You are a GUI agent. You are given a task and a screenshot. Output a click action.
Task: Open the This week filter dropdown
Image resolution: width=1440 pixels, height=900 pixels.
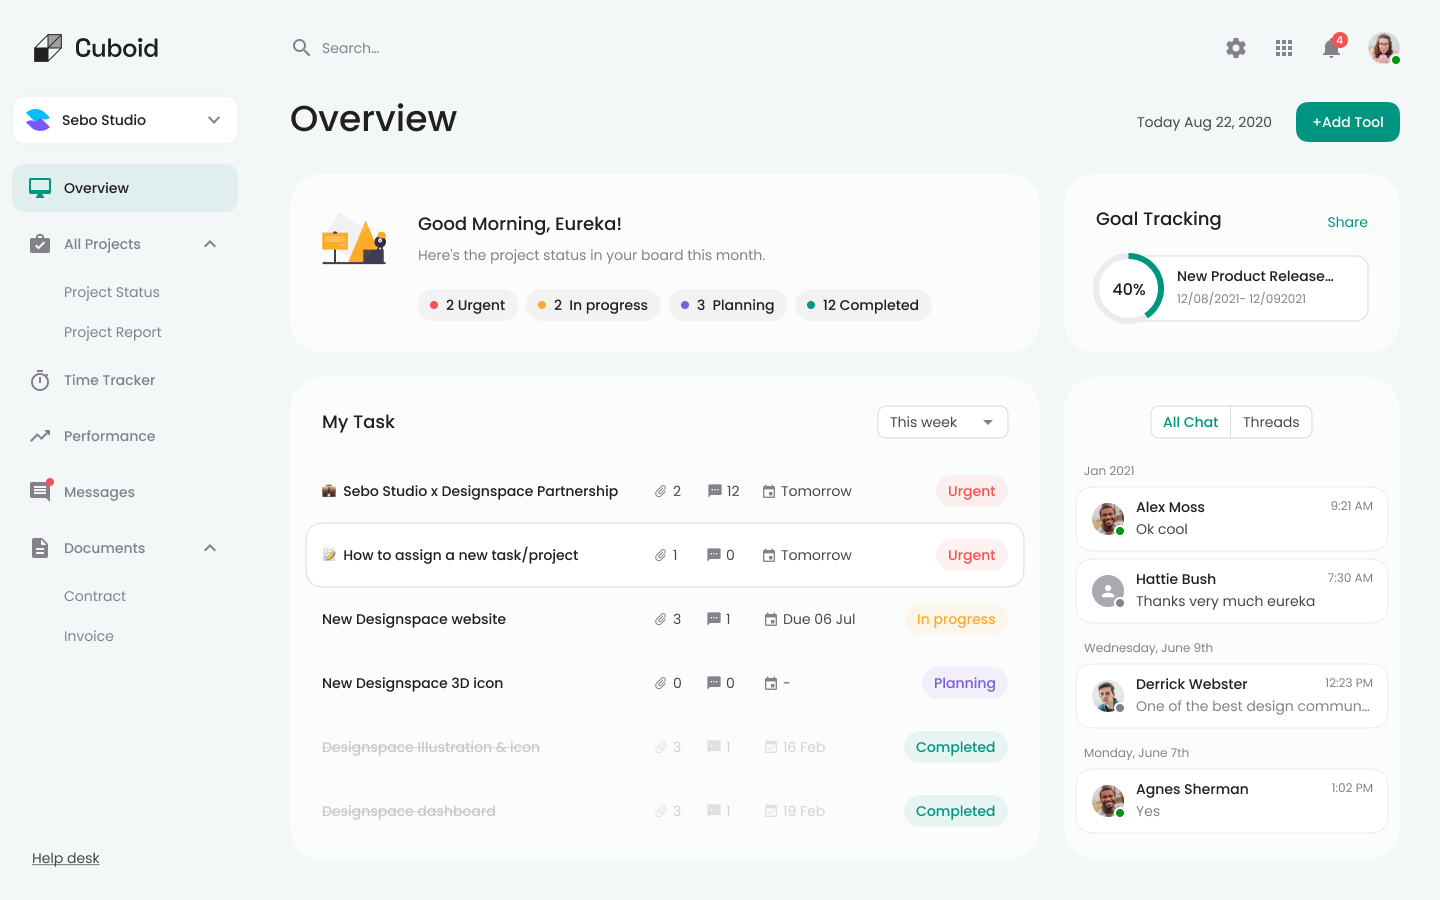[942, 422]
